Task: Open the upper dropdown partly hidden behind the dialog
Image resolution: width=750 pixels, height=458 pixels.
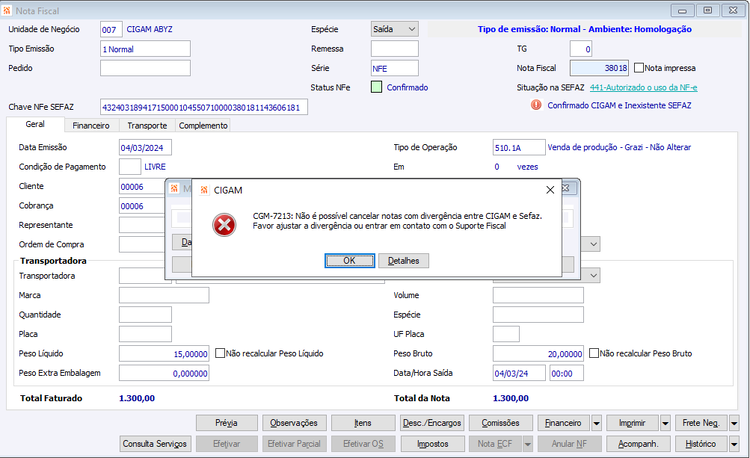Action: [x=594, y=244]
